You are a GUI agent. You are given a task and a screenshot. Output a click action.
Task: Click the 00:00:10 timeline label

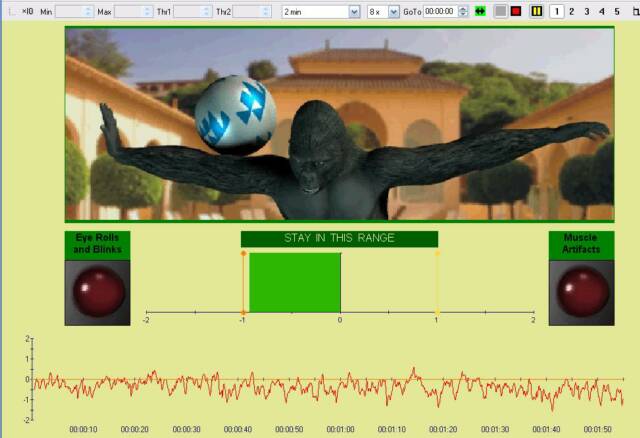83,429
